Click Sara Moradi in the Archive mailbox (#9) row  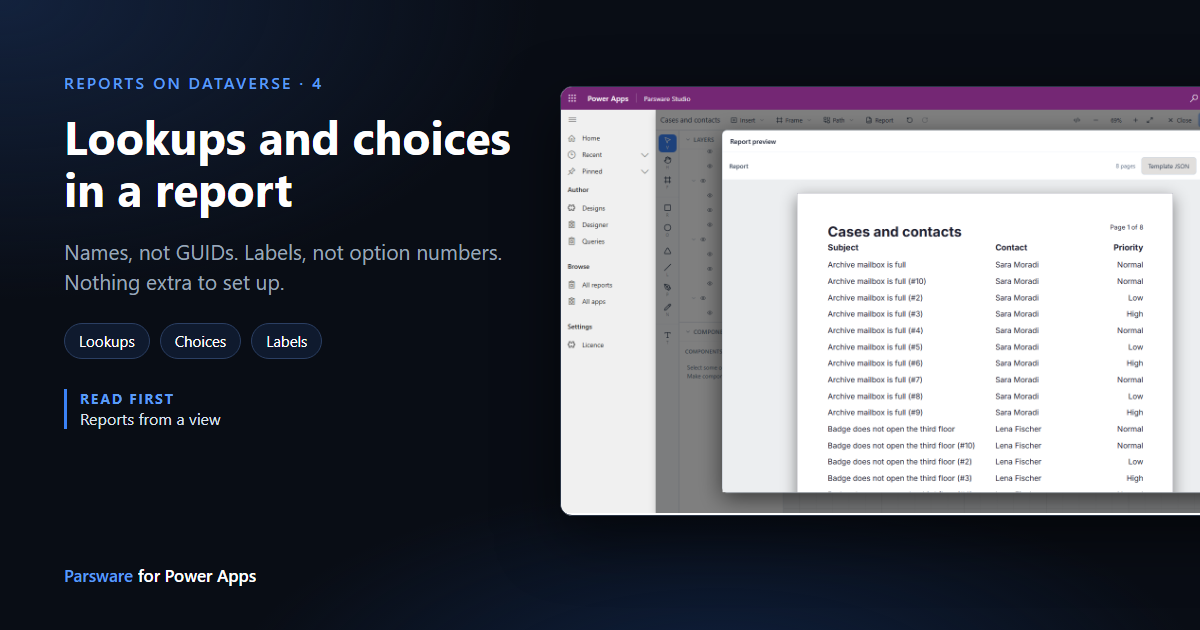(x=1017, y=412)
